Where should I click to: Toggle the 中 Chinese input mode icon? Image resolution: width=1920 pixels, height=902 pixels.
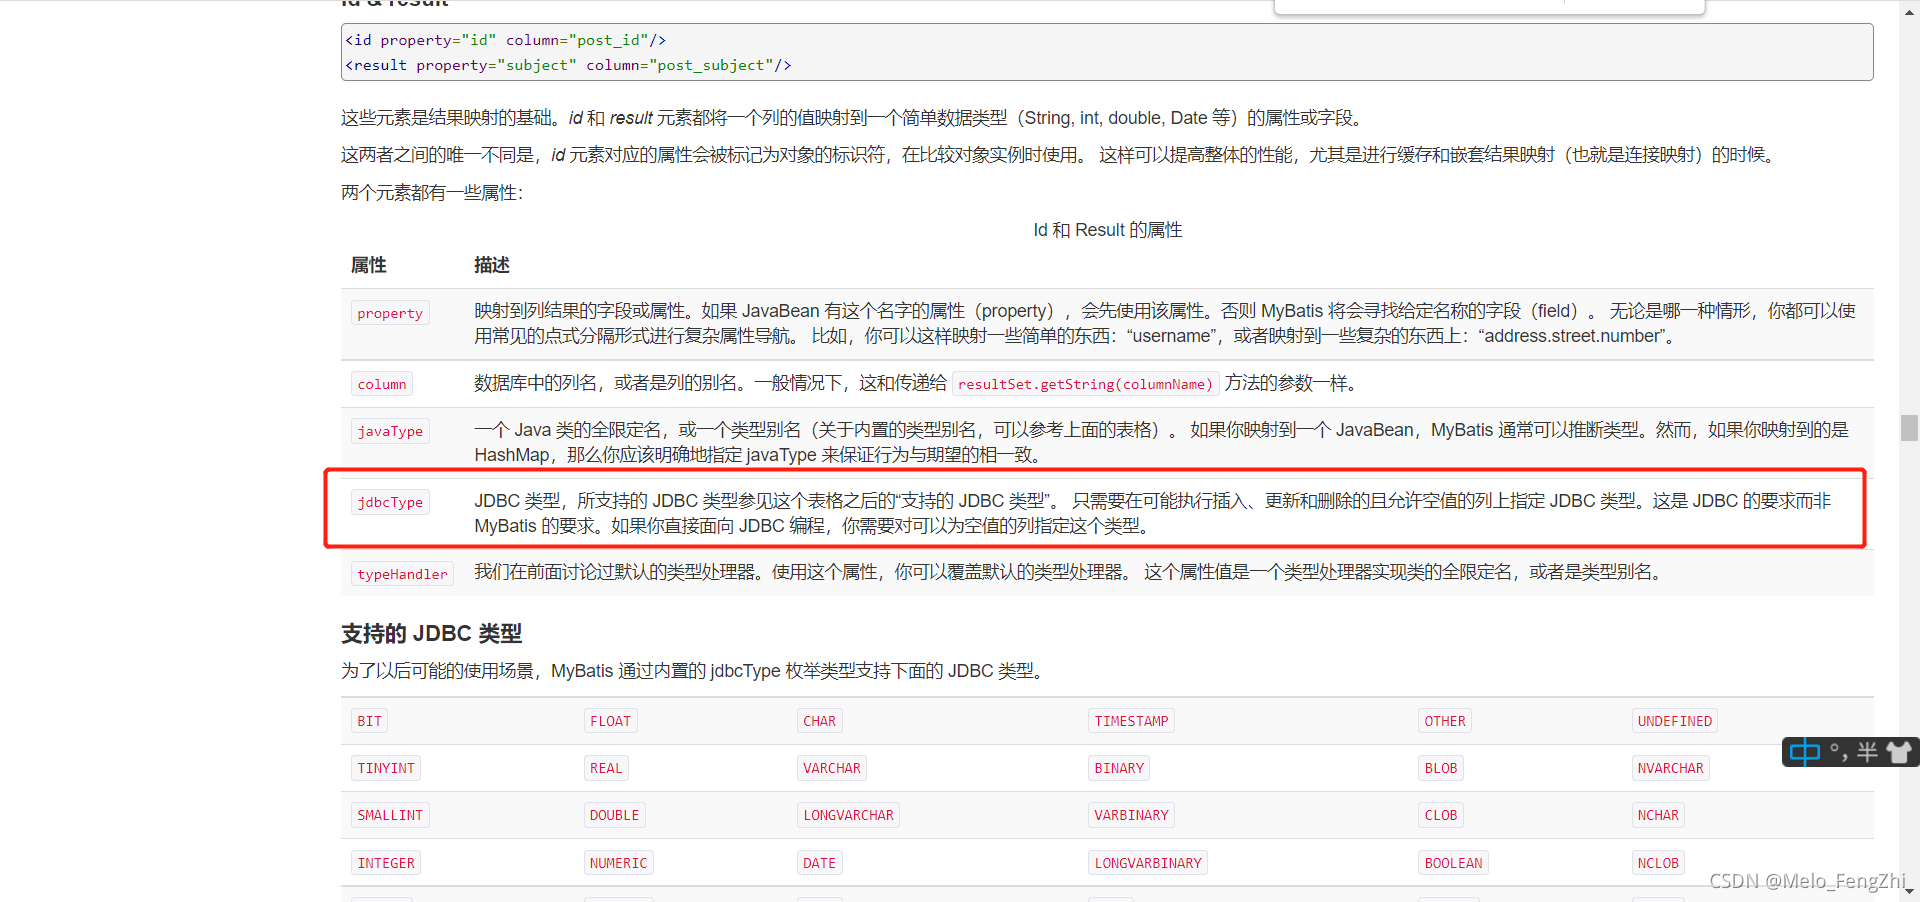click(1804, 752)
